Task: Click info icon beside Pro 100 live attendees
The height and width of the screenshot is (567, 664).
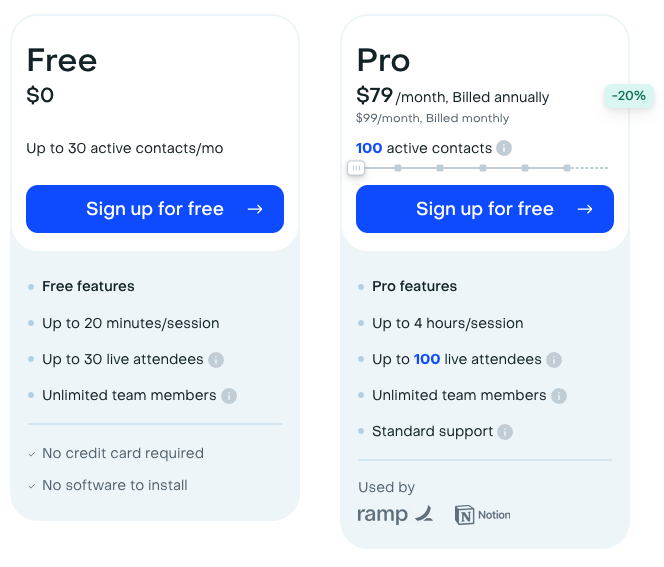Action: pyautogui.click(x=554, y=360)
